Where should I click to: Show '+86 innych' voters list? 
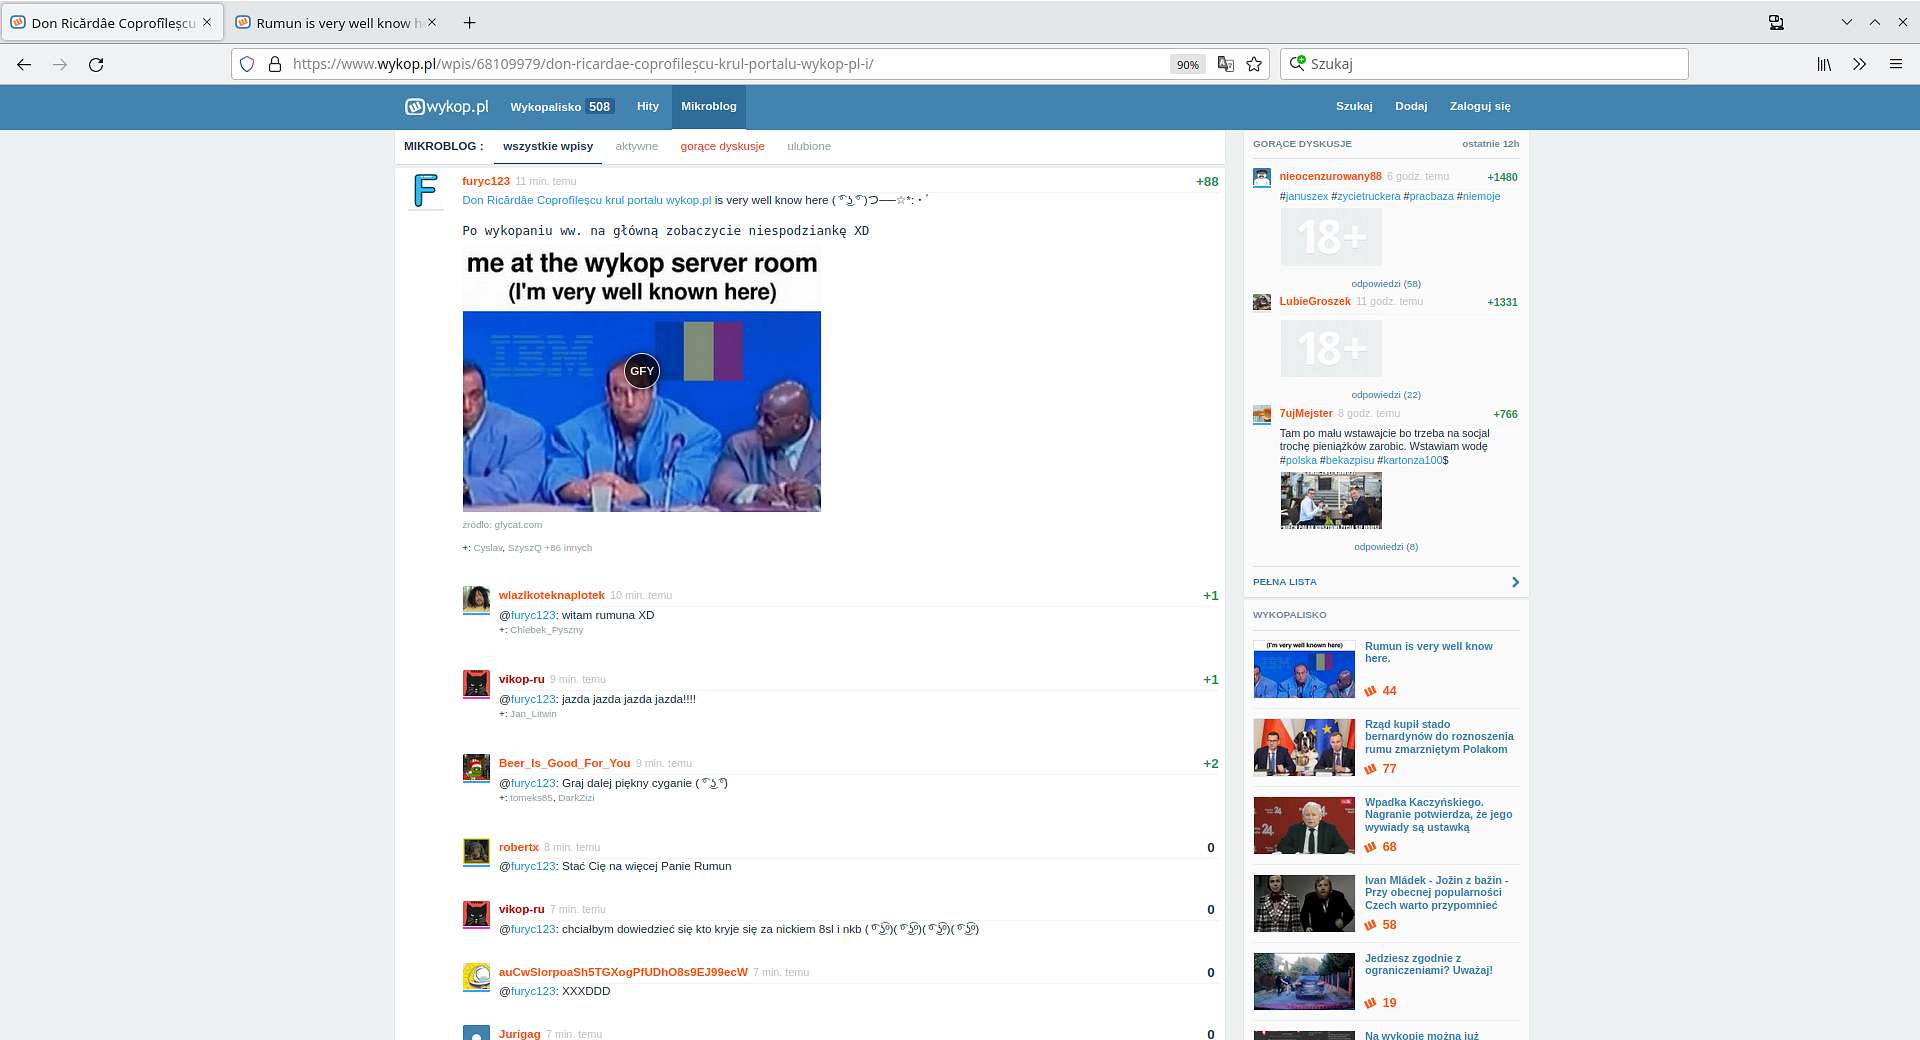coord(568,548)
